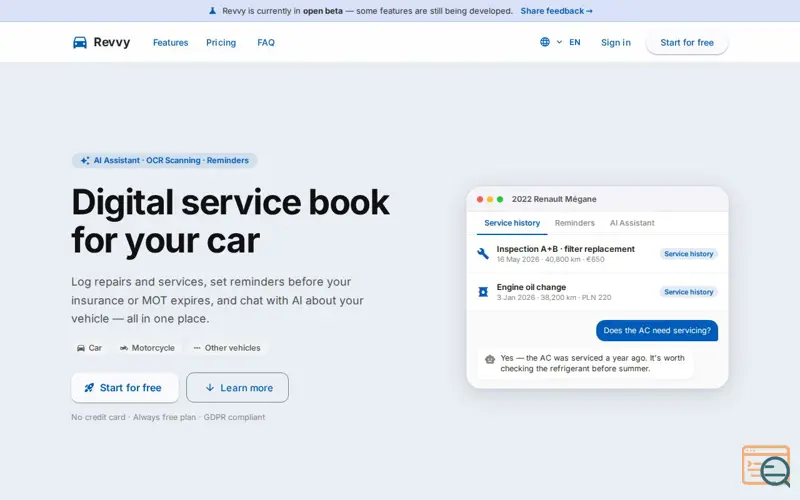Click the AI Assistant · OCR Scanning · Reminders badge

click(164, 160)
